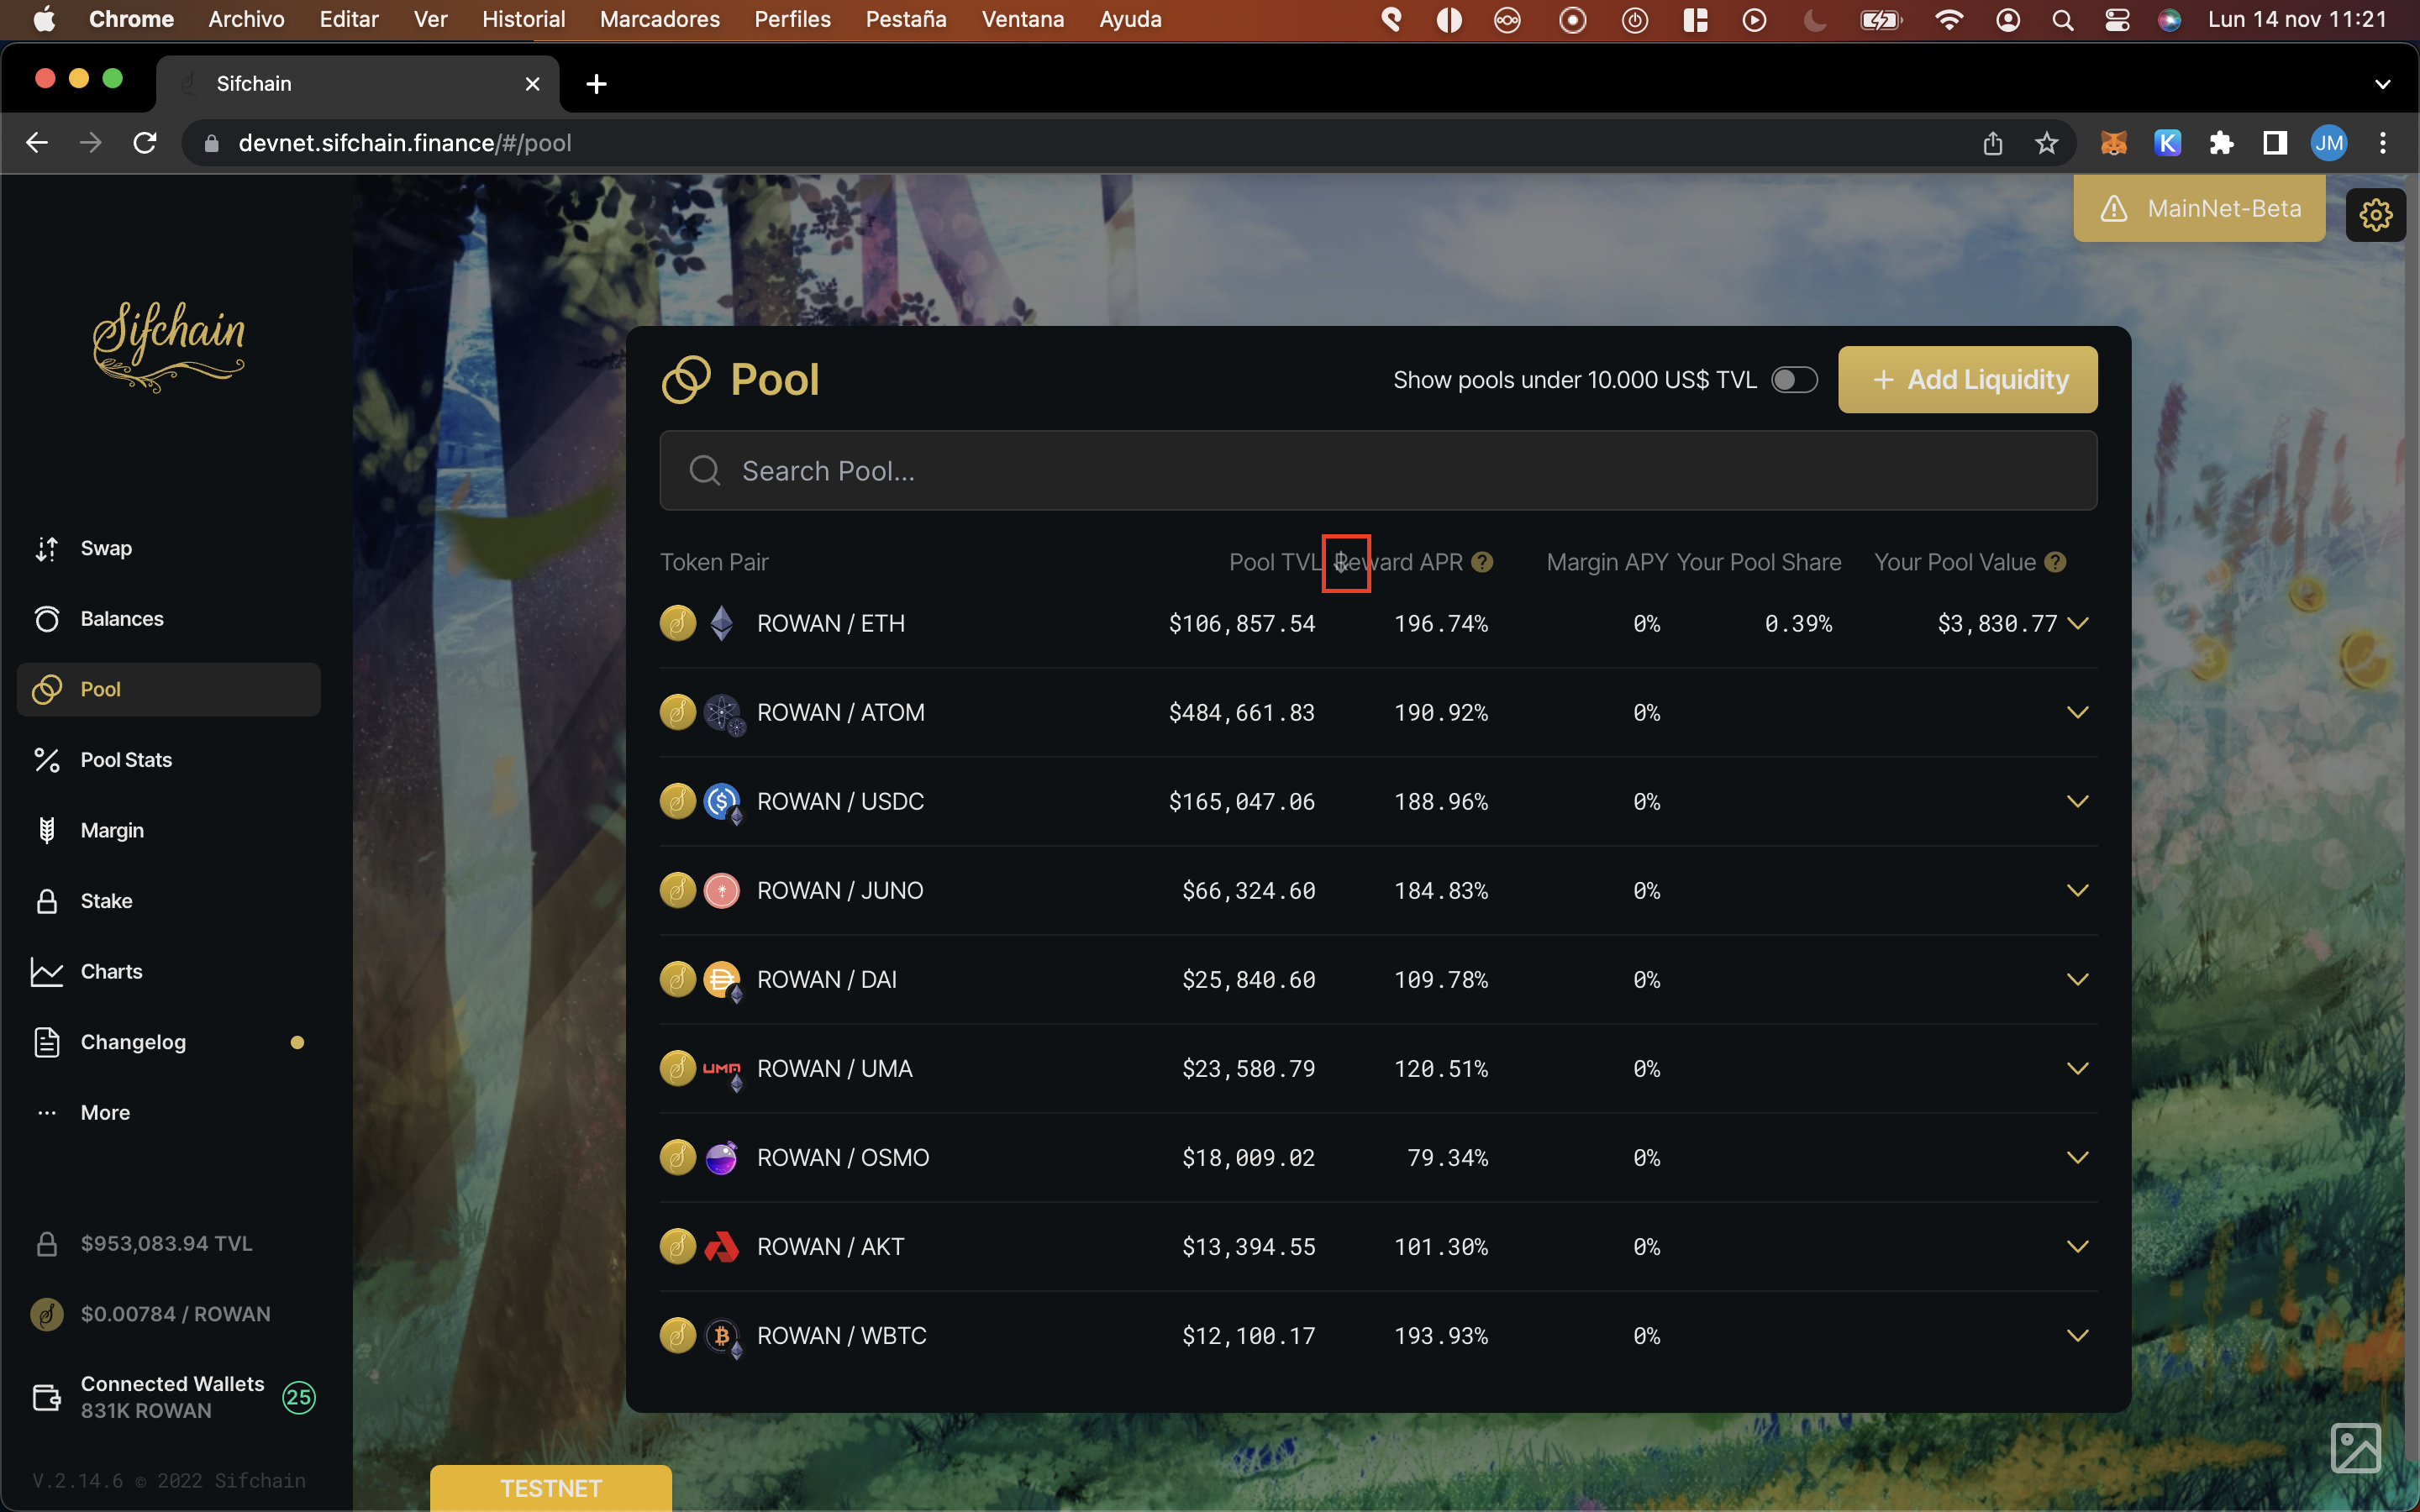Open the Marcadores menu

(659, 20)
